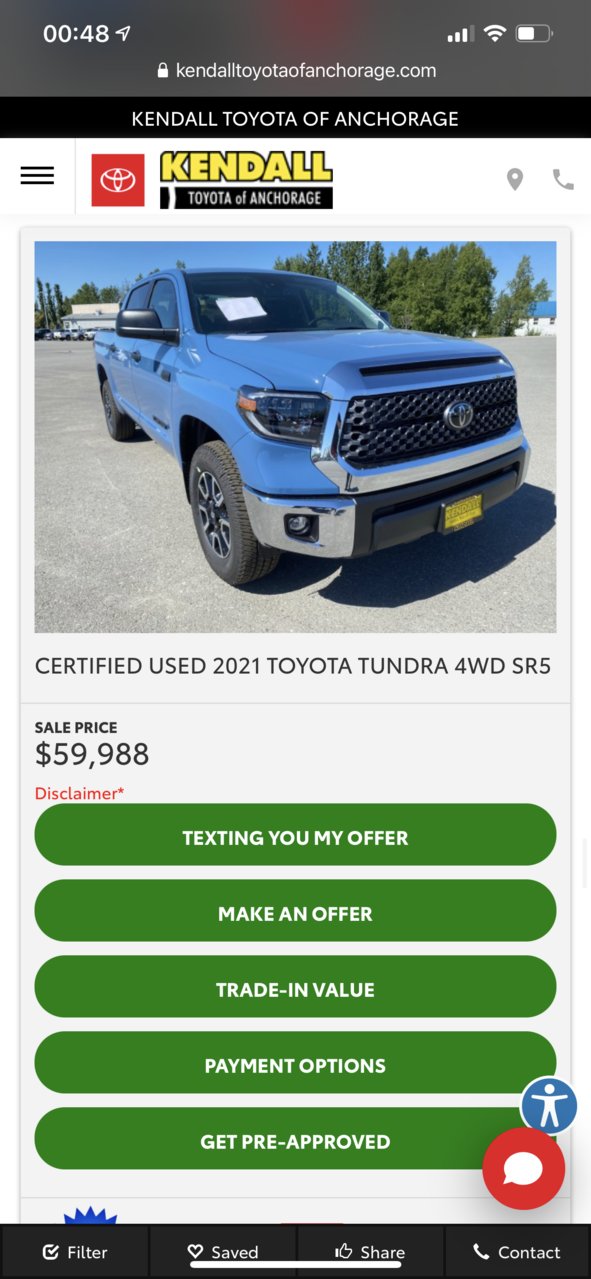Open the red live chat bubble
The image size is (591, 1279).
pyautogui.click(x=523, y=1169)
